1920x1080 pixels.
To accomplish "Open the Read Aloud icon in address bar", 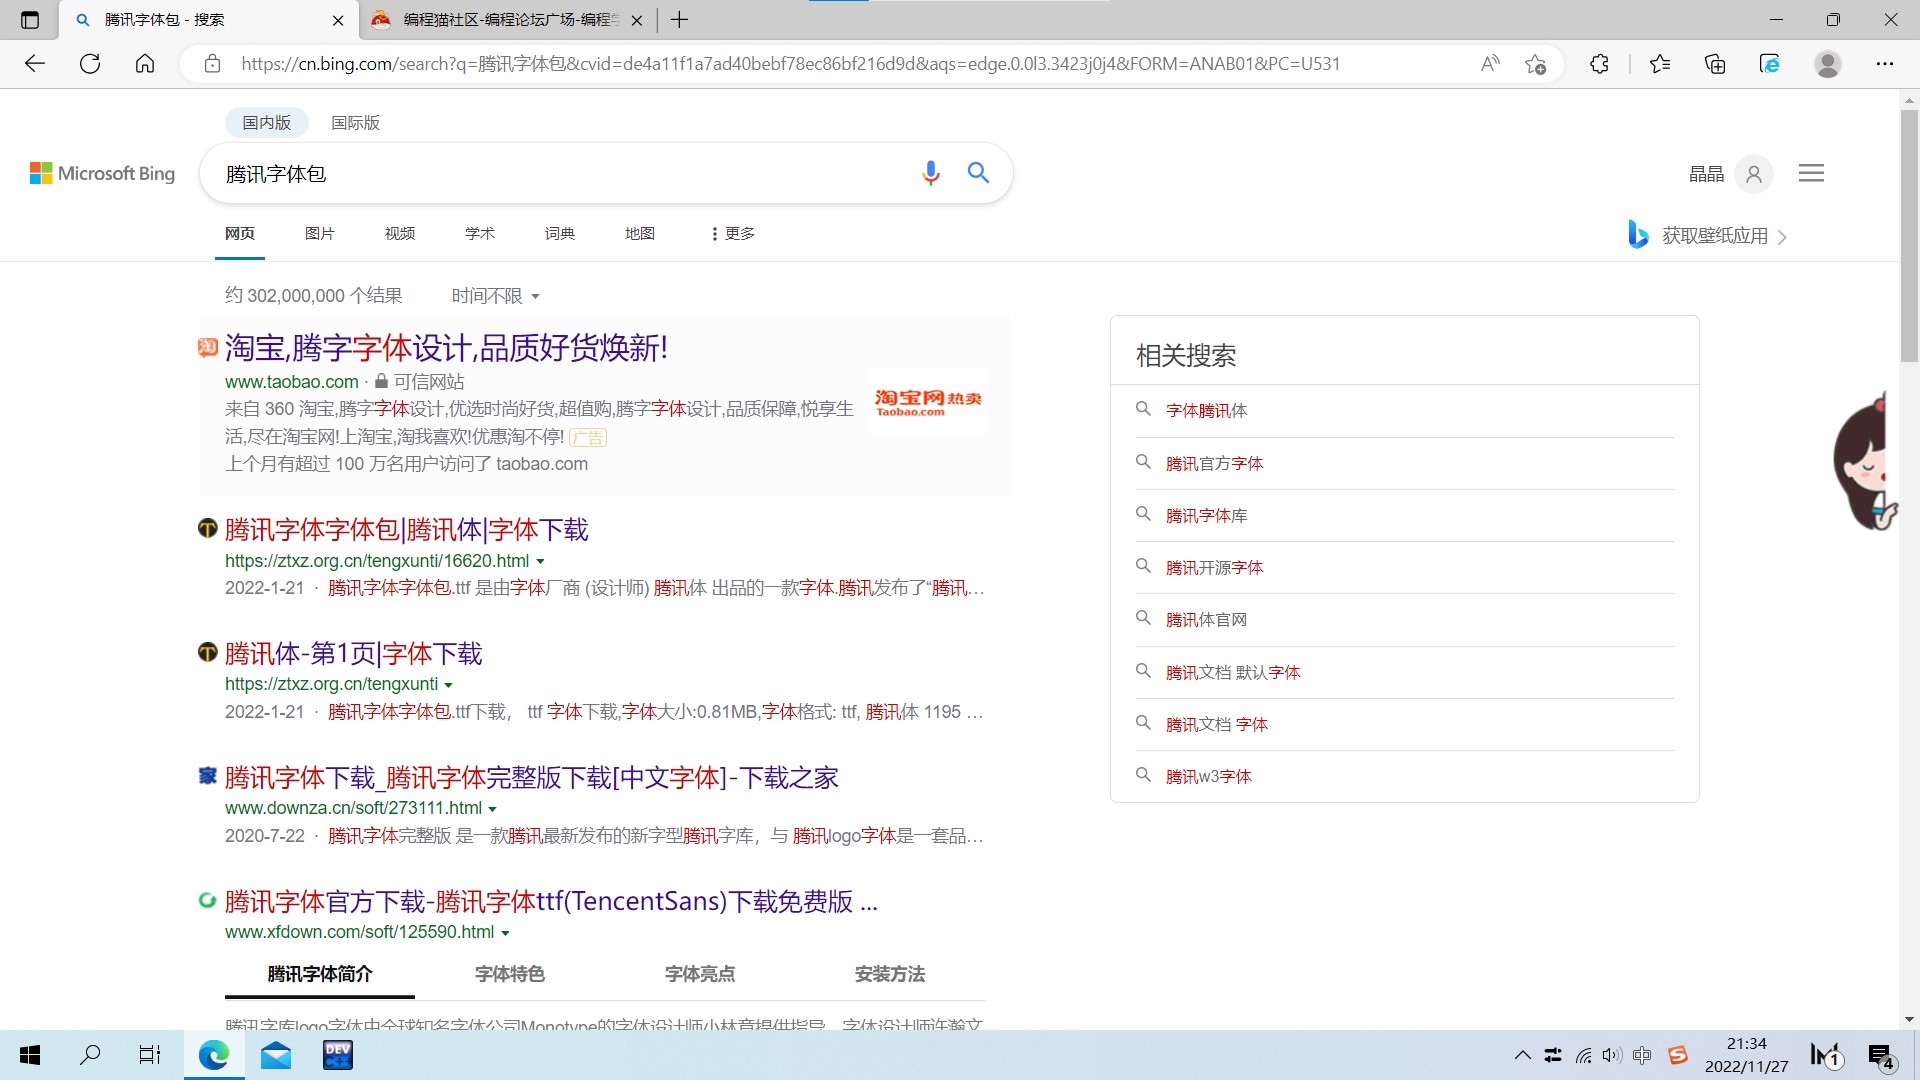I will click(1490, 64).
